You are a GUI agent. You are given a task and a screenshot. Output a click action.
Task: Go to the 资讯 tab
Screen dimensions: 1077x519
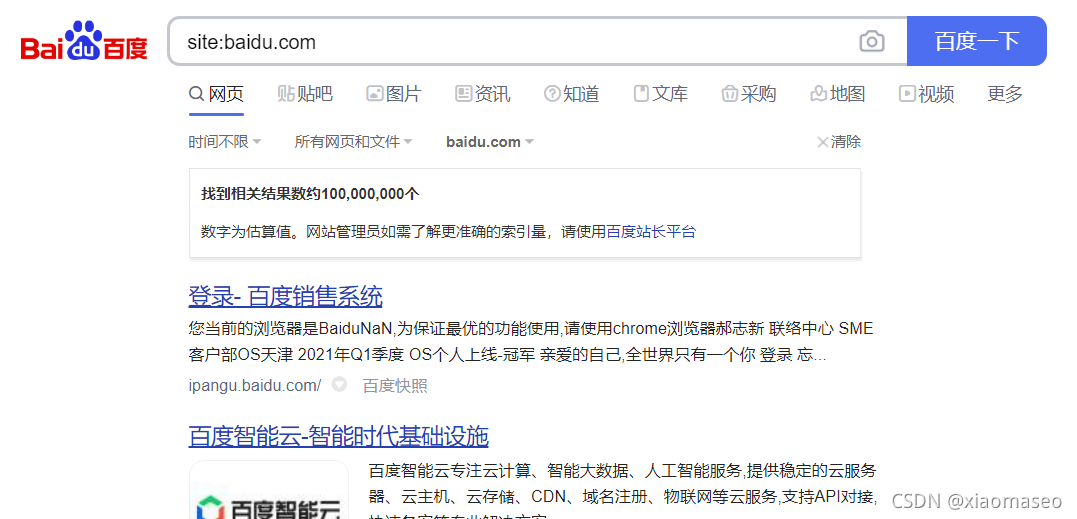pyautogui.click(x=483, y=94)
